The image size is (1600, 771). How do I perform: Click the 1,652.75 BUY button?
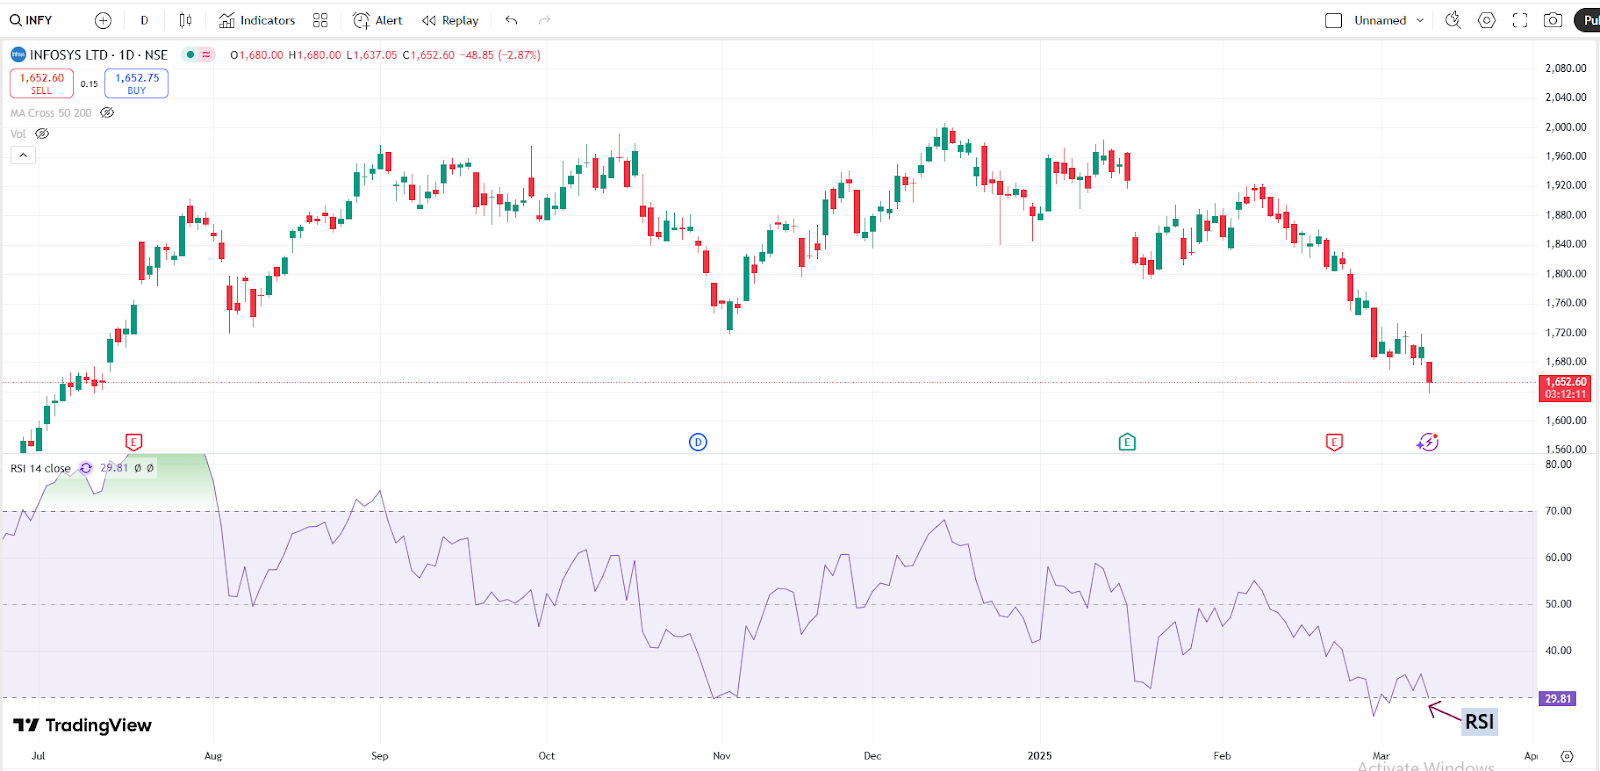(x=137, y=83)
